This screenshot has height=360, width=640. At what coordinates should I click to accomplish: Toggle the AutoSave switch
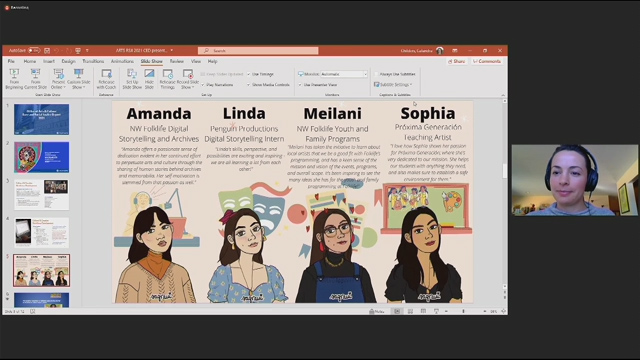click(x=34, y=51)
